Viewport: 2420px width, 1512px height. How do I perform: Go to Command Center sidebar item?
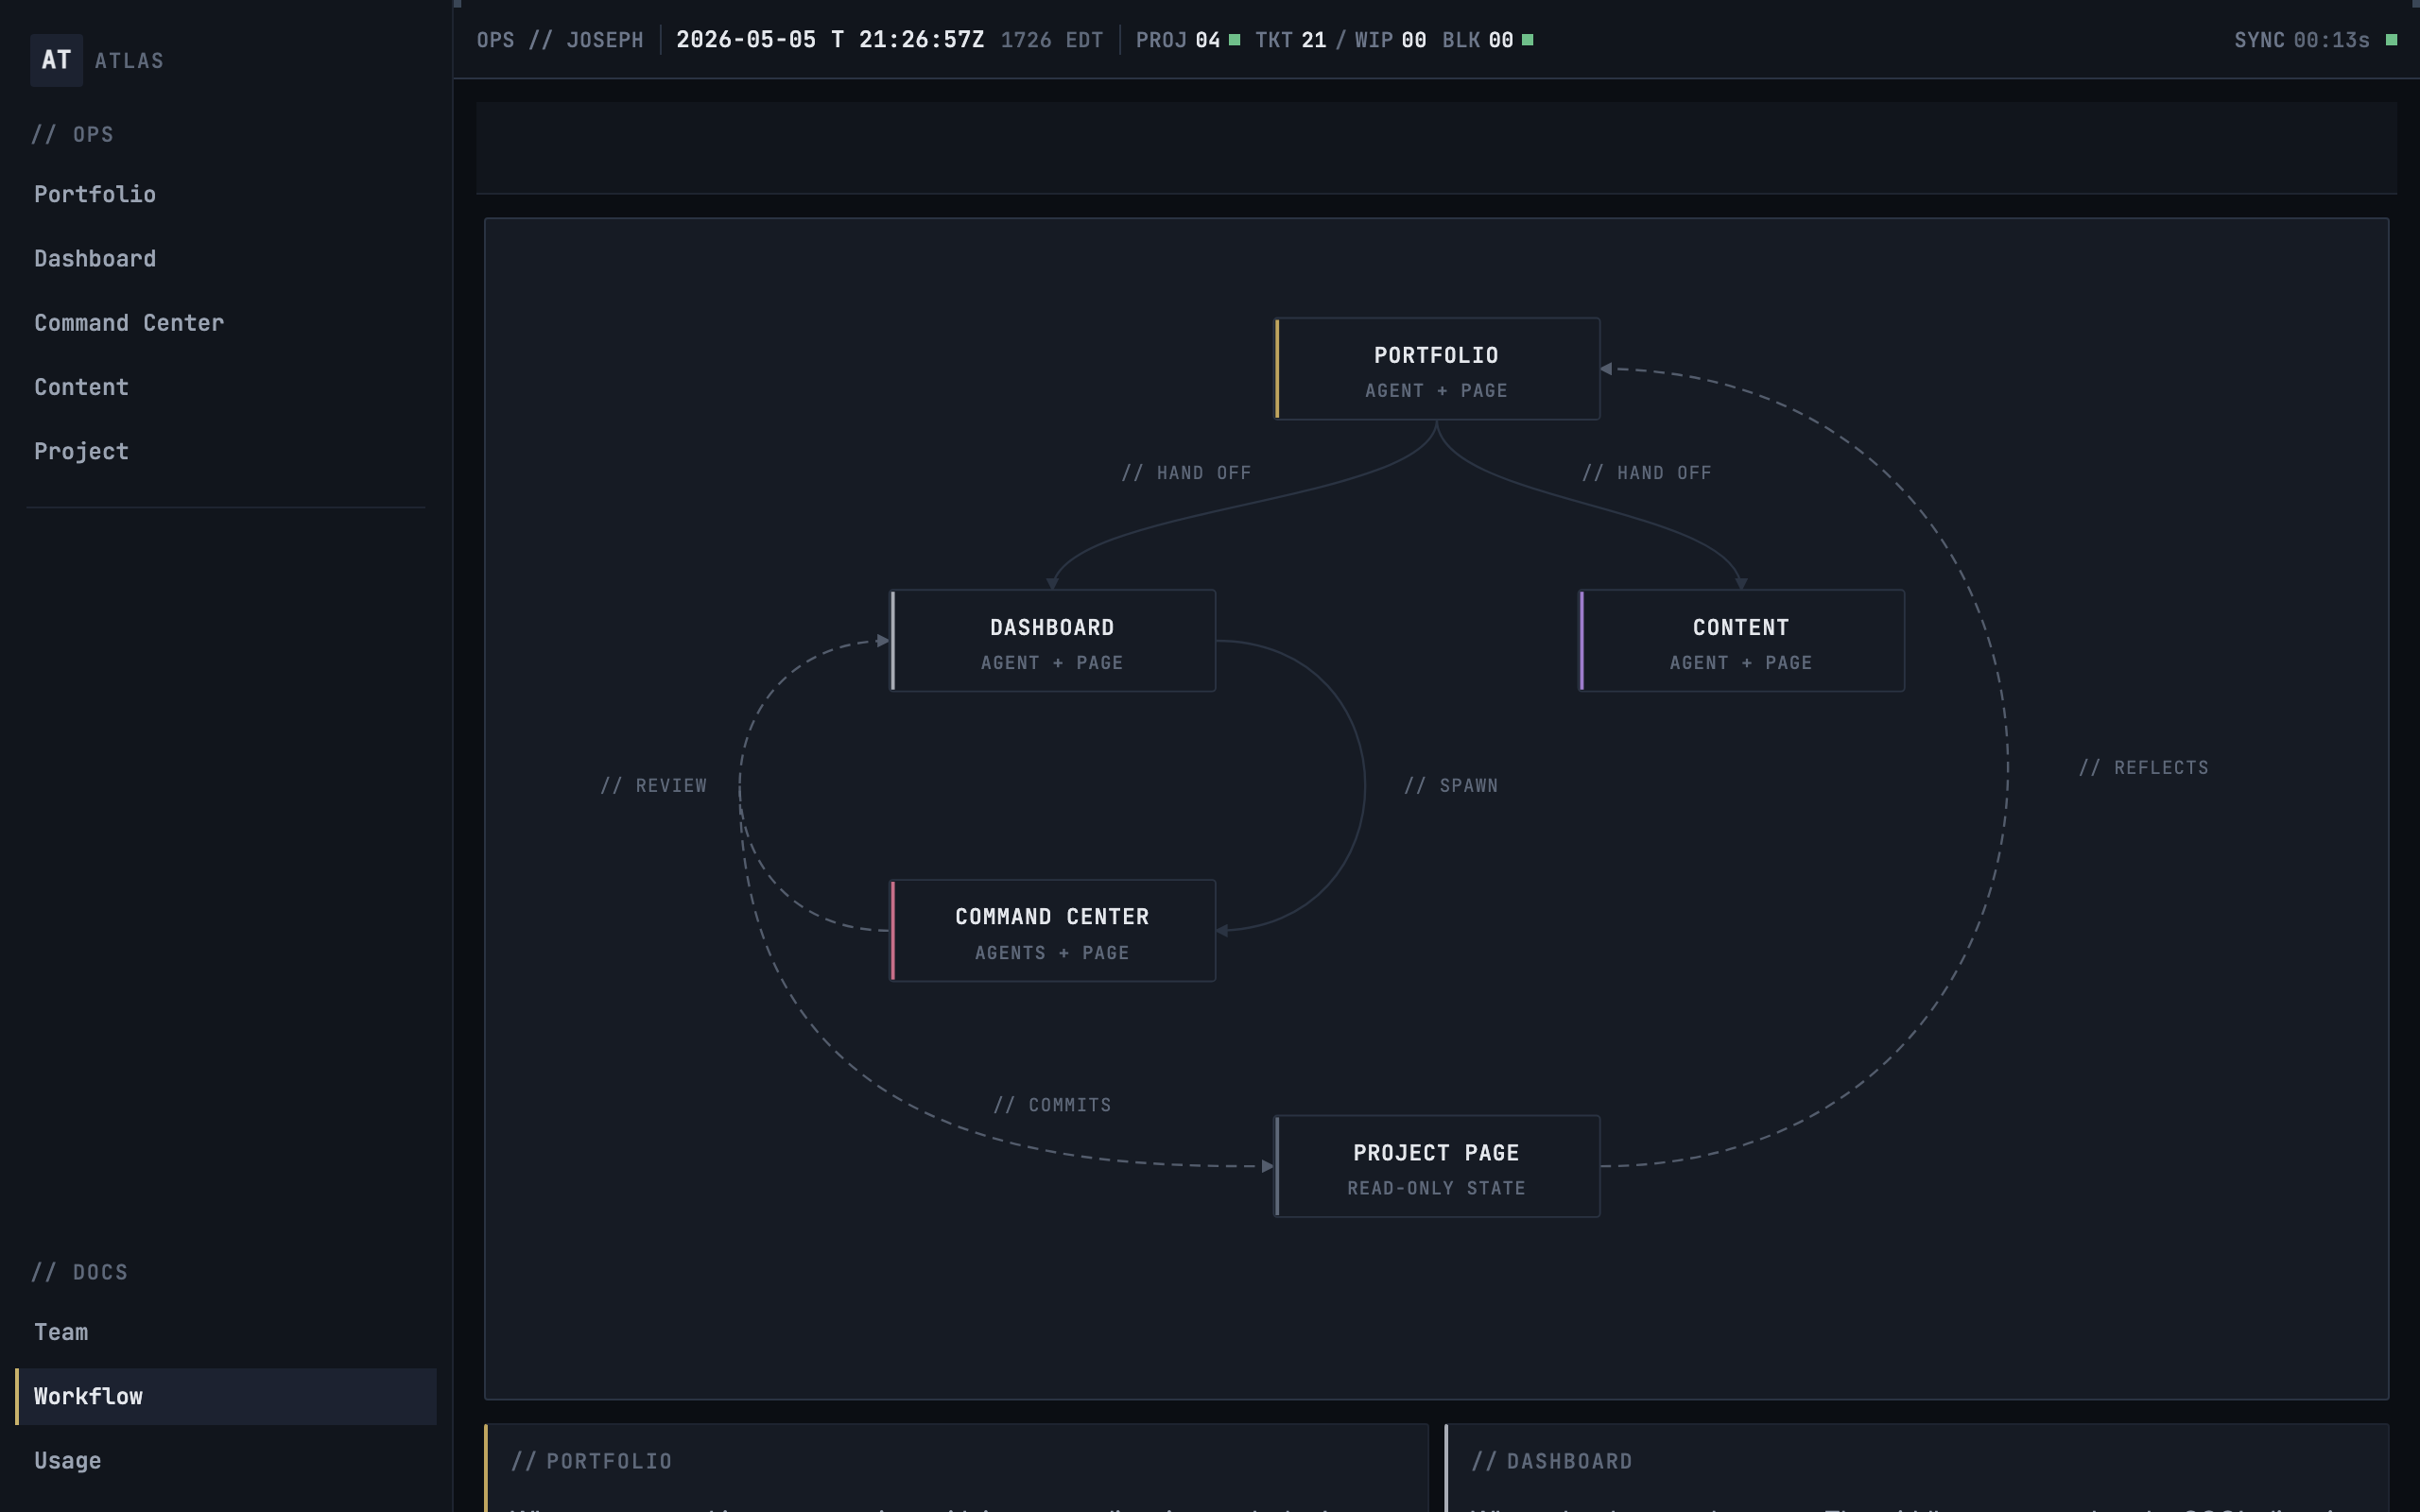129,322
